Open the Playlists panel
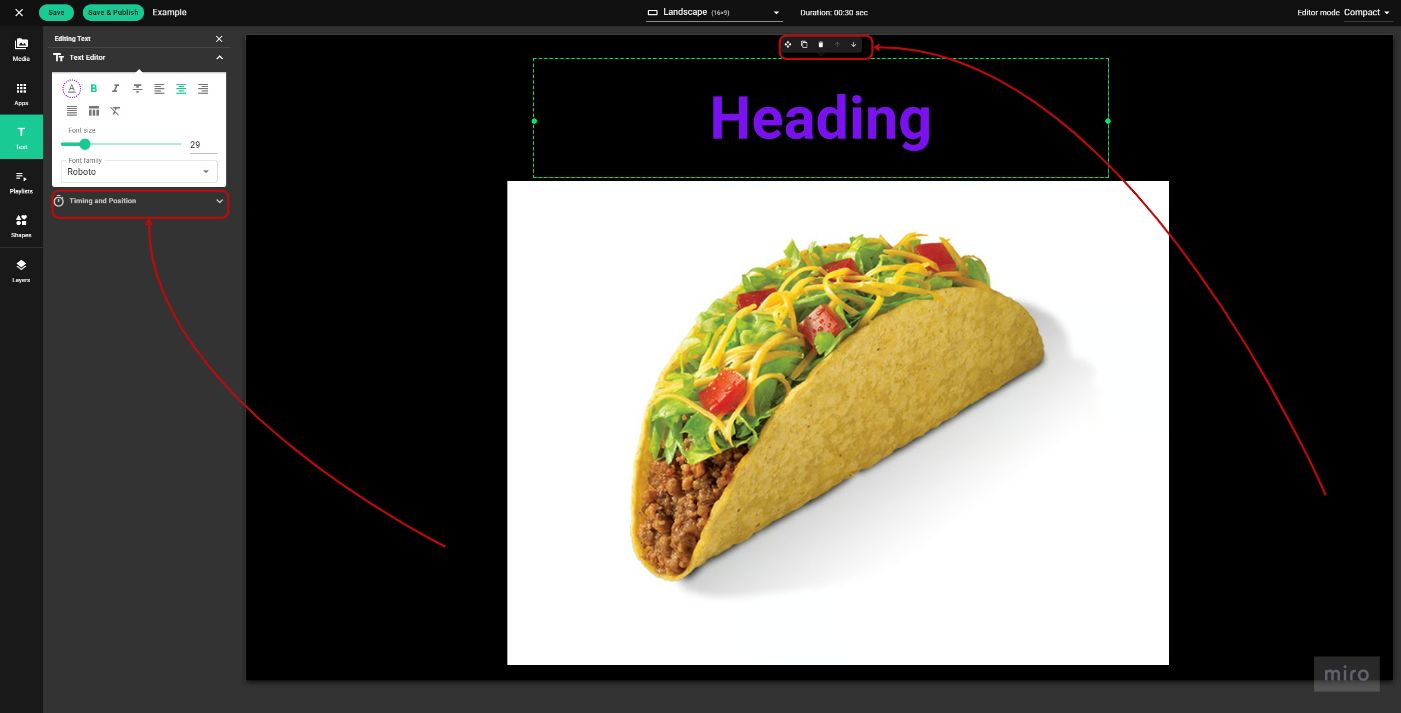This screenshot has width=1401, height=713. coord(21,182)
